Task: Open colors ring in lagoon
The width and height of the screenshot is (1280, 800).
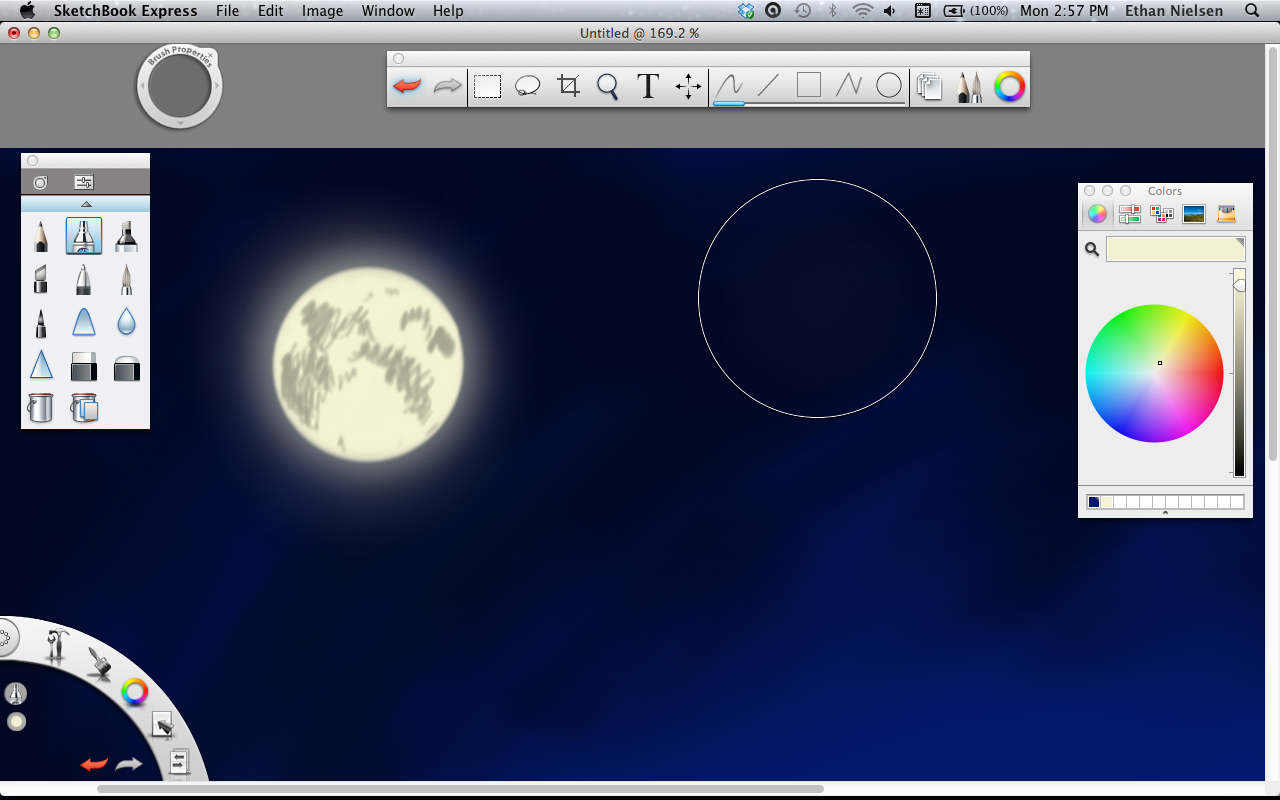Action: (x=135, y=691)
